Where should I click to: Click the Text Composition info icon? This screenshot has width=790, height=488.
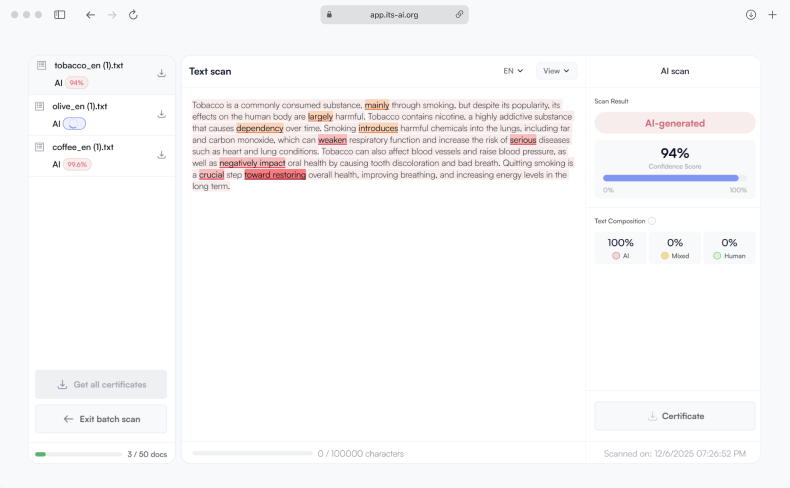click(x=652, y=221)
